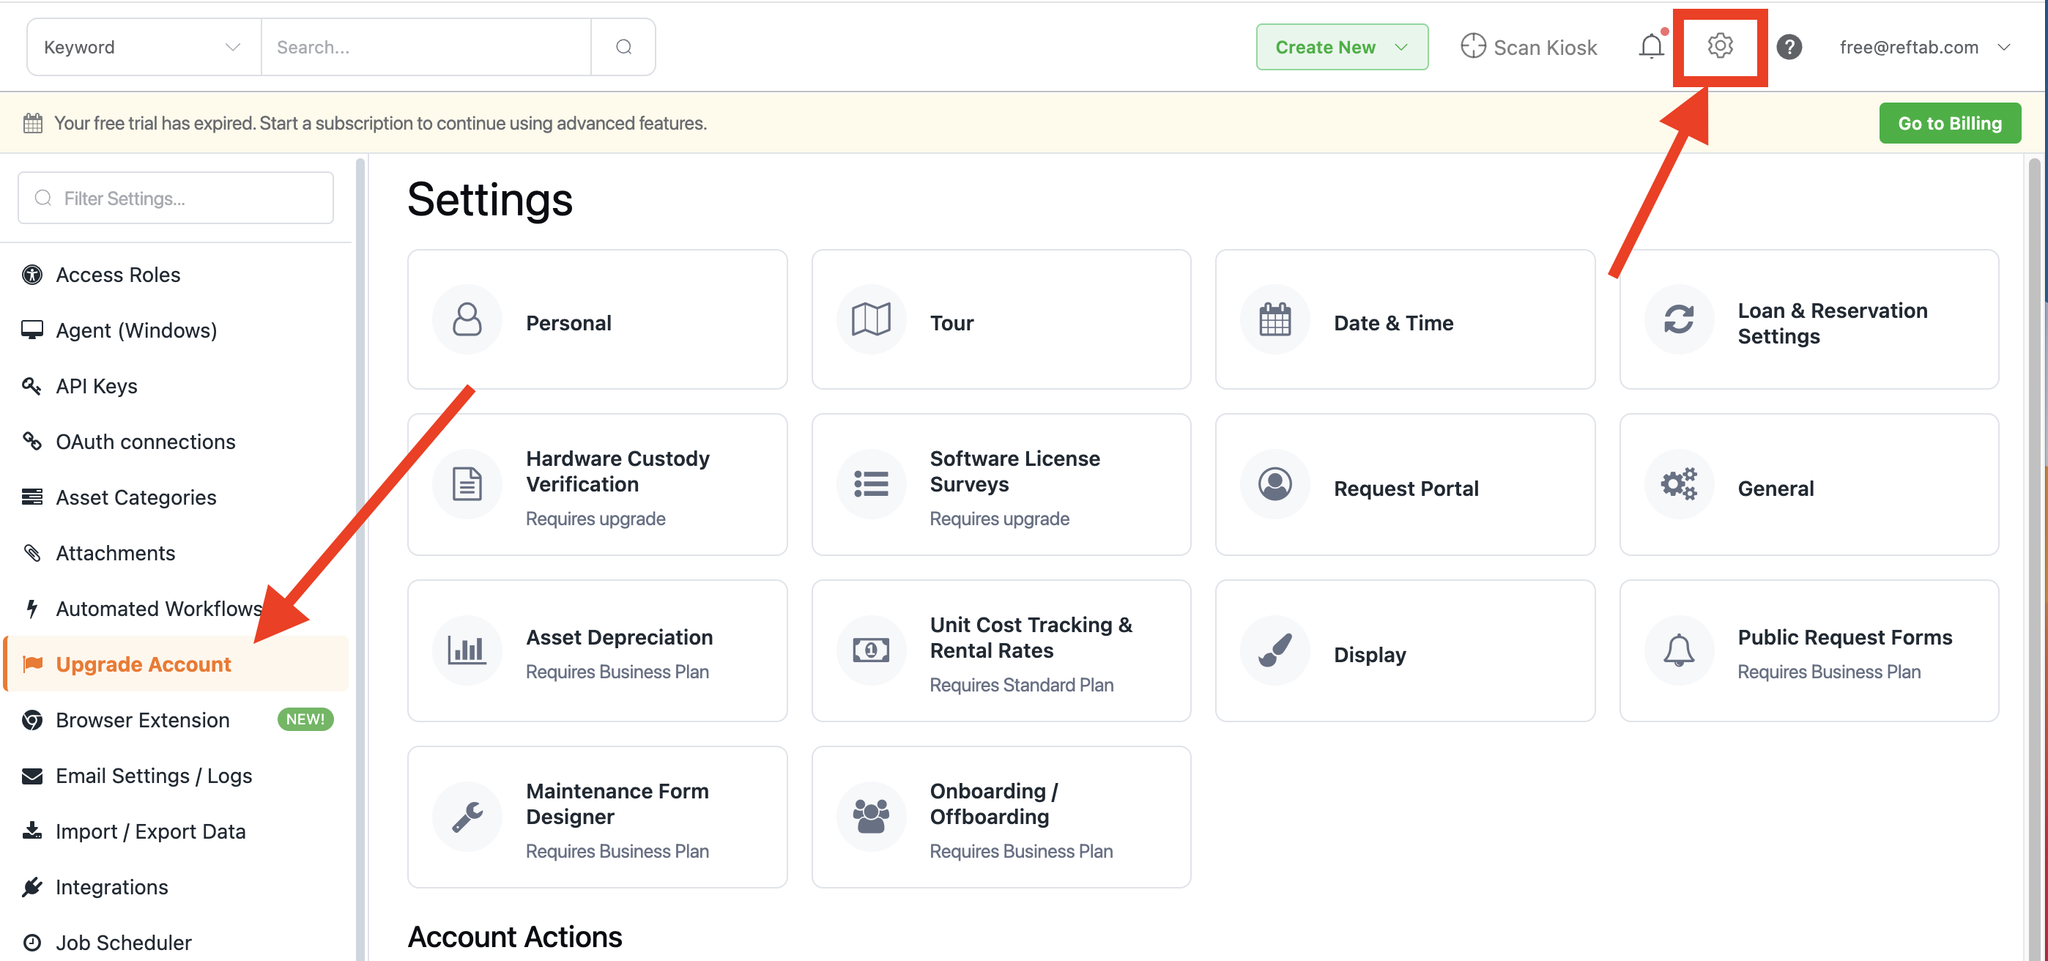Click the General gears icon
The image size is (2048, 961).
pyautogui.click(x=1679, y=485)
